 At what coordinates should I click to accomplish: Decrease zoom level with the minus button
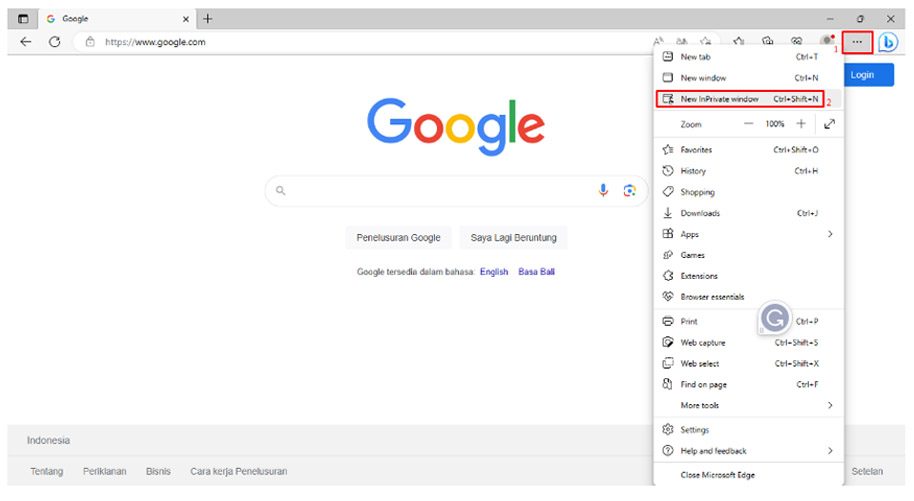click(749, 124)
